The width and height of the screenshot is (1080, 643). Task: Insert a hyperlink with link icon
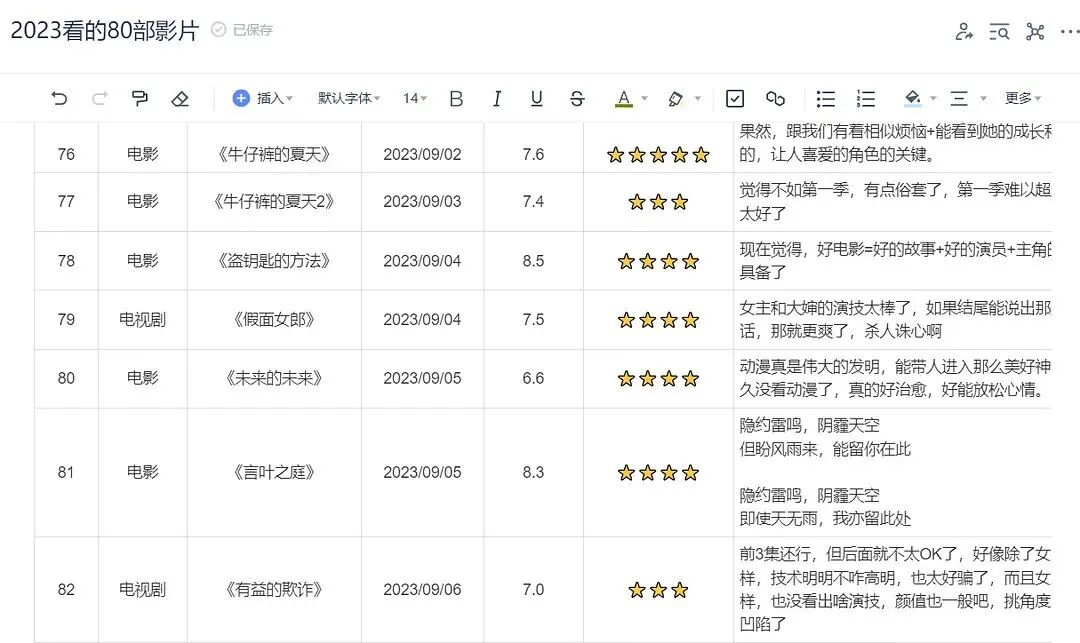pos(776,99)
